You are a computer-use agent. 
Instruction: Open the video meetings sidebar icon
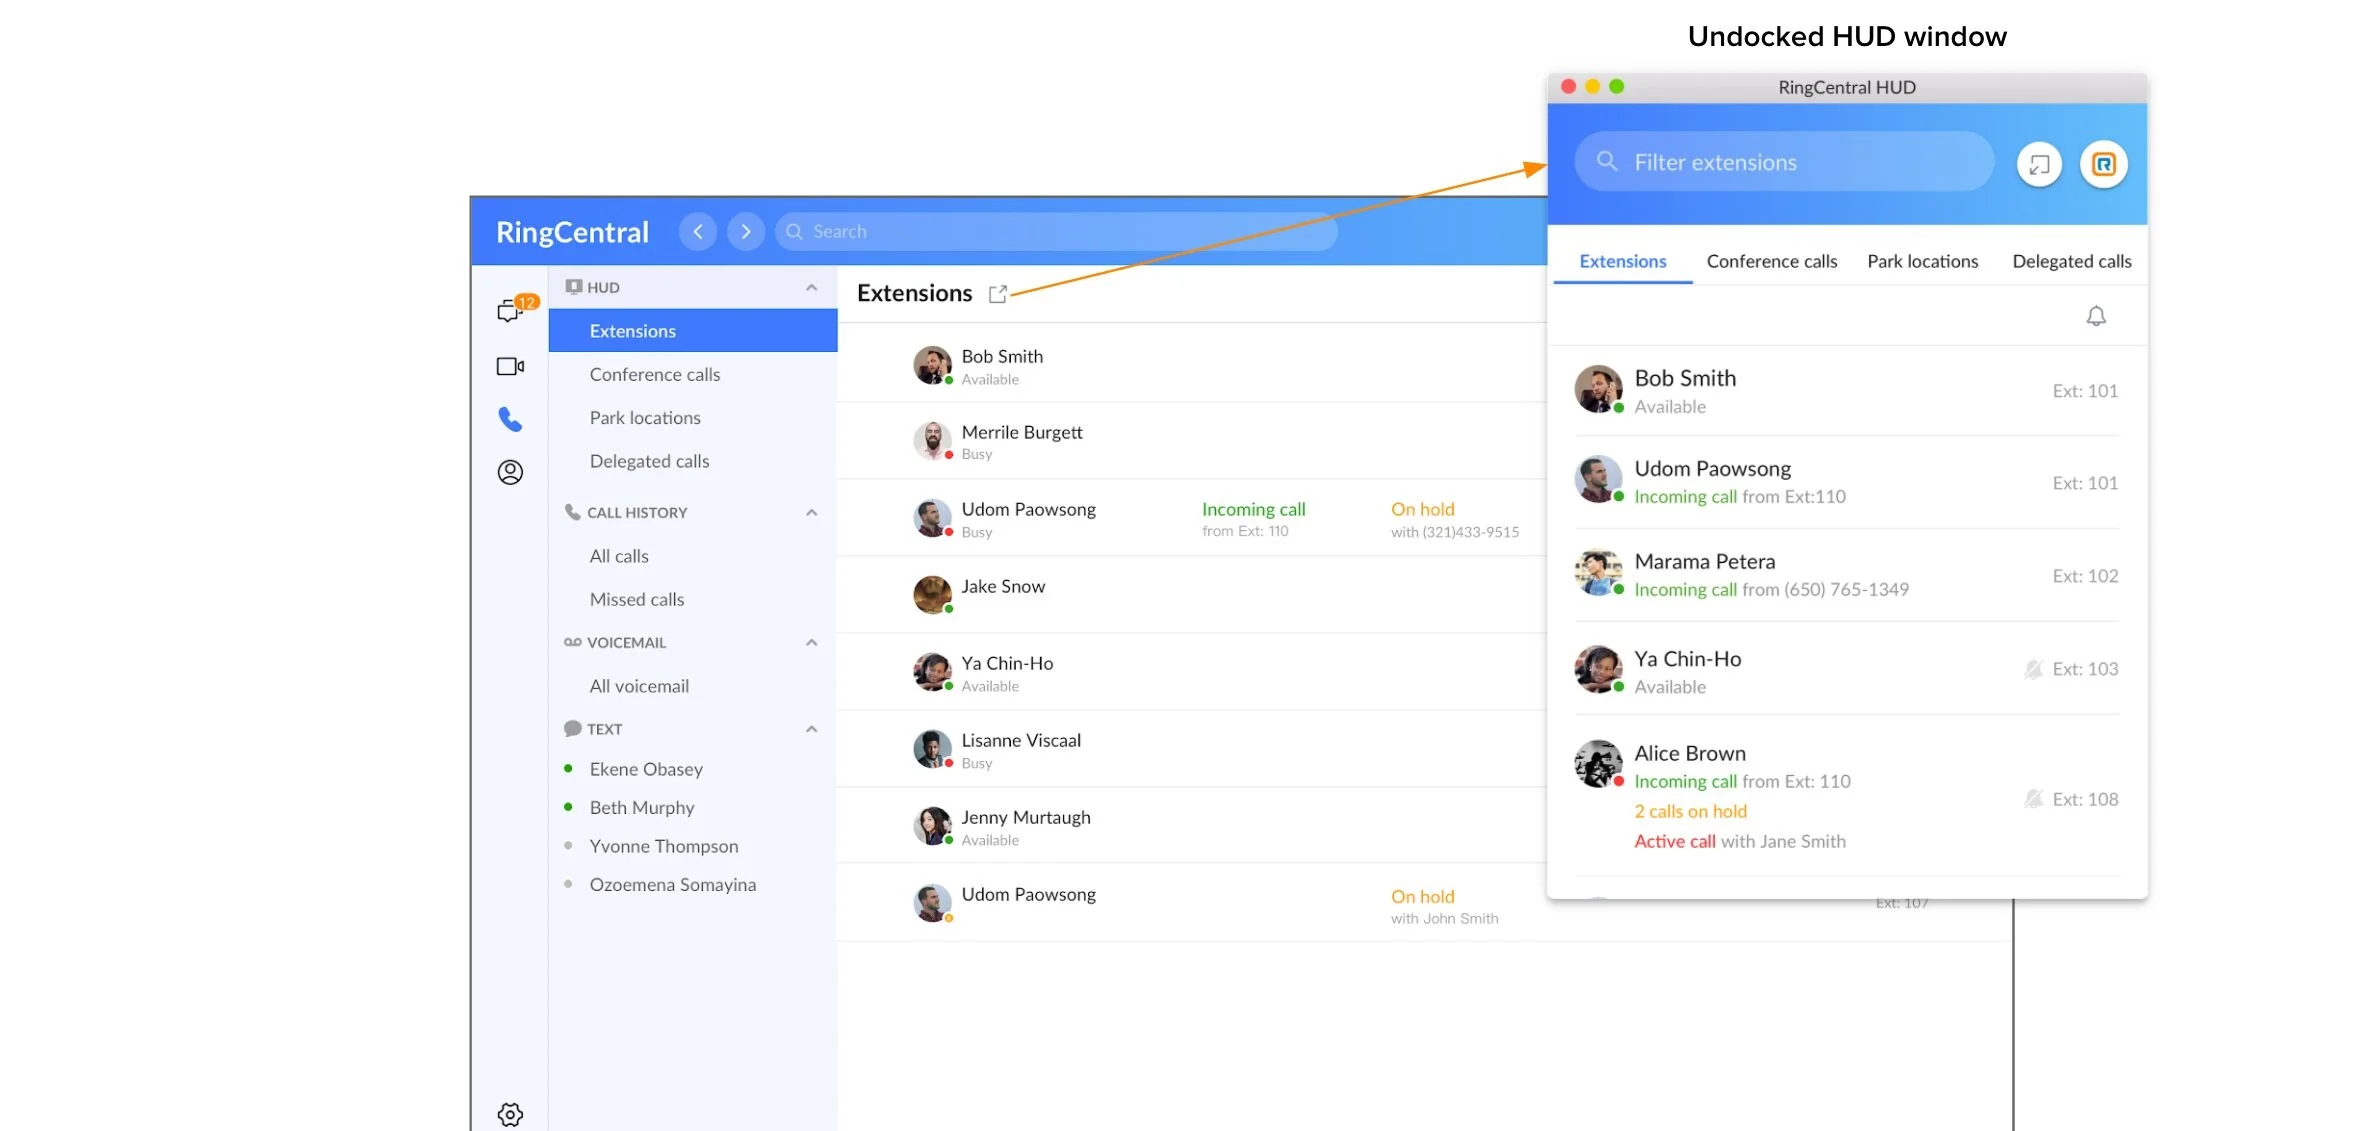pos(510,367)
